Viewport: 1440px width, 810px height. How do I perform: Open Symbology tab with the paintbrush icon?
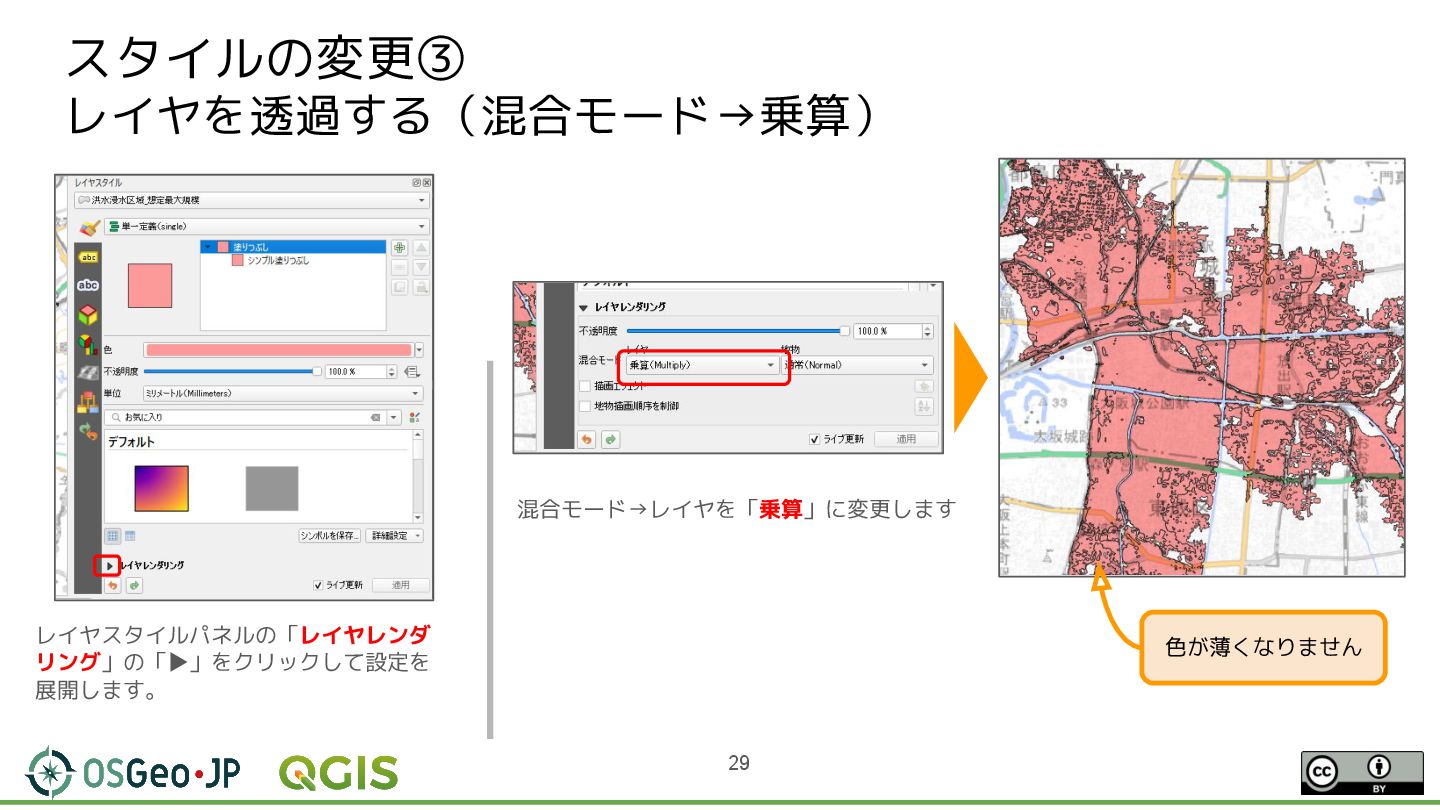pos(89,227)
